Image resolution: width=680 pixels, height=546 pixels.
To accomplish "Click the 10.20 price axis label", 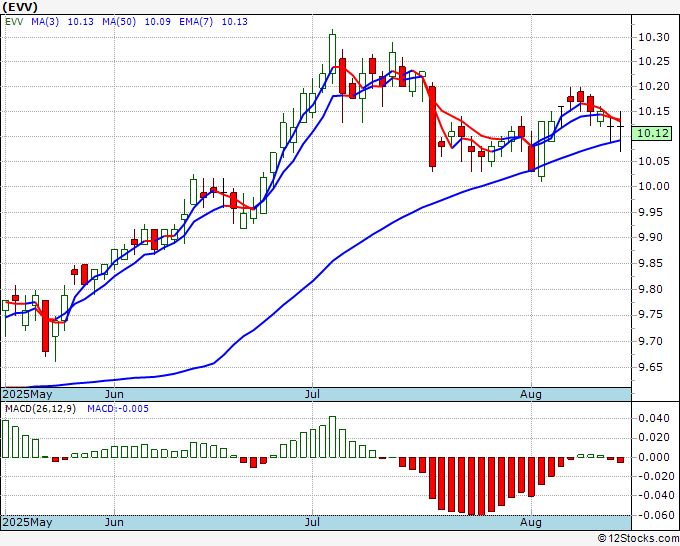I will pyautogui.click(x=654, y=86).
